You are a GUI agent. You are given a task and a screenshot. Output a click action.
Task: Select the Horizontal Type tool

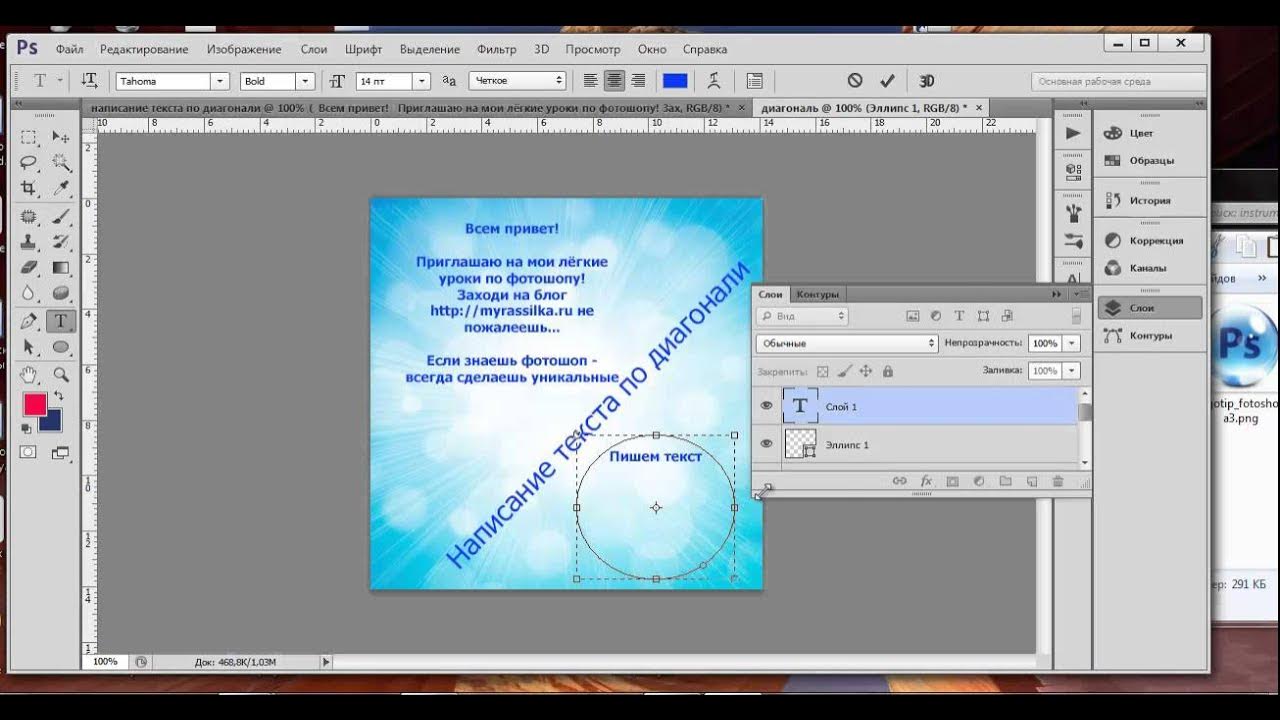coord(61,321)
